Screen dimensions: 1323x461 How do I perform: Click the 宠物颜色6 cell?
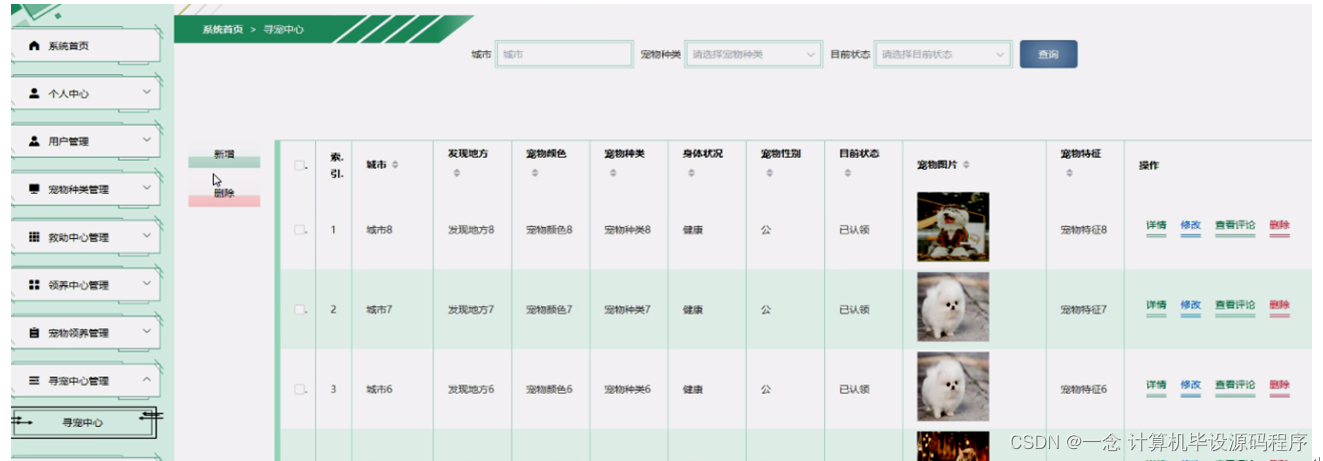(x=549, y=389)
